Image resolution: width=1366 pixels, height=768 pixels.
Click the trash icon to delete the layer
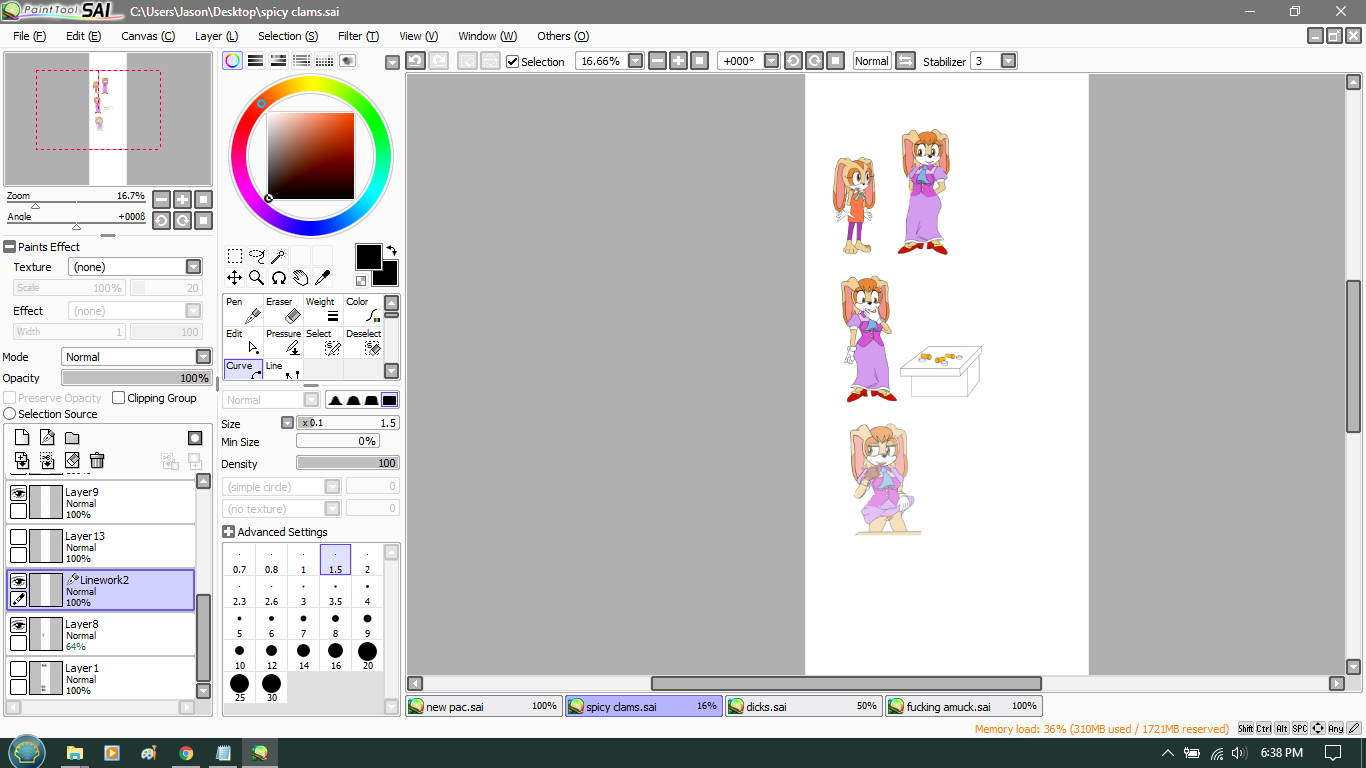[x=97, y=460]
